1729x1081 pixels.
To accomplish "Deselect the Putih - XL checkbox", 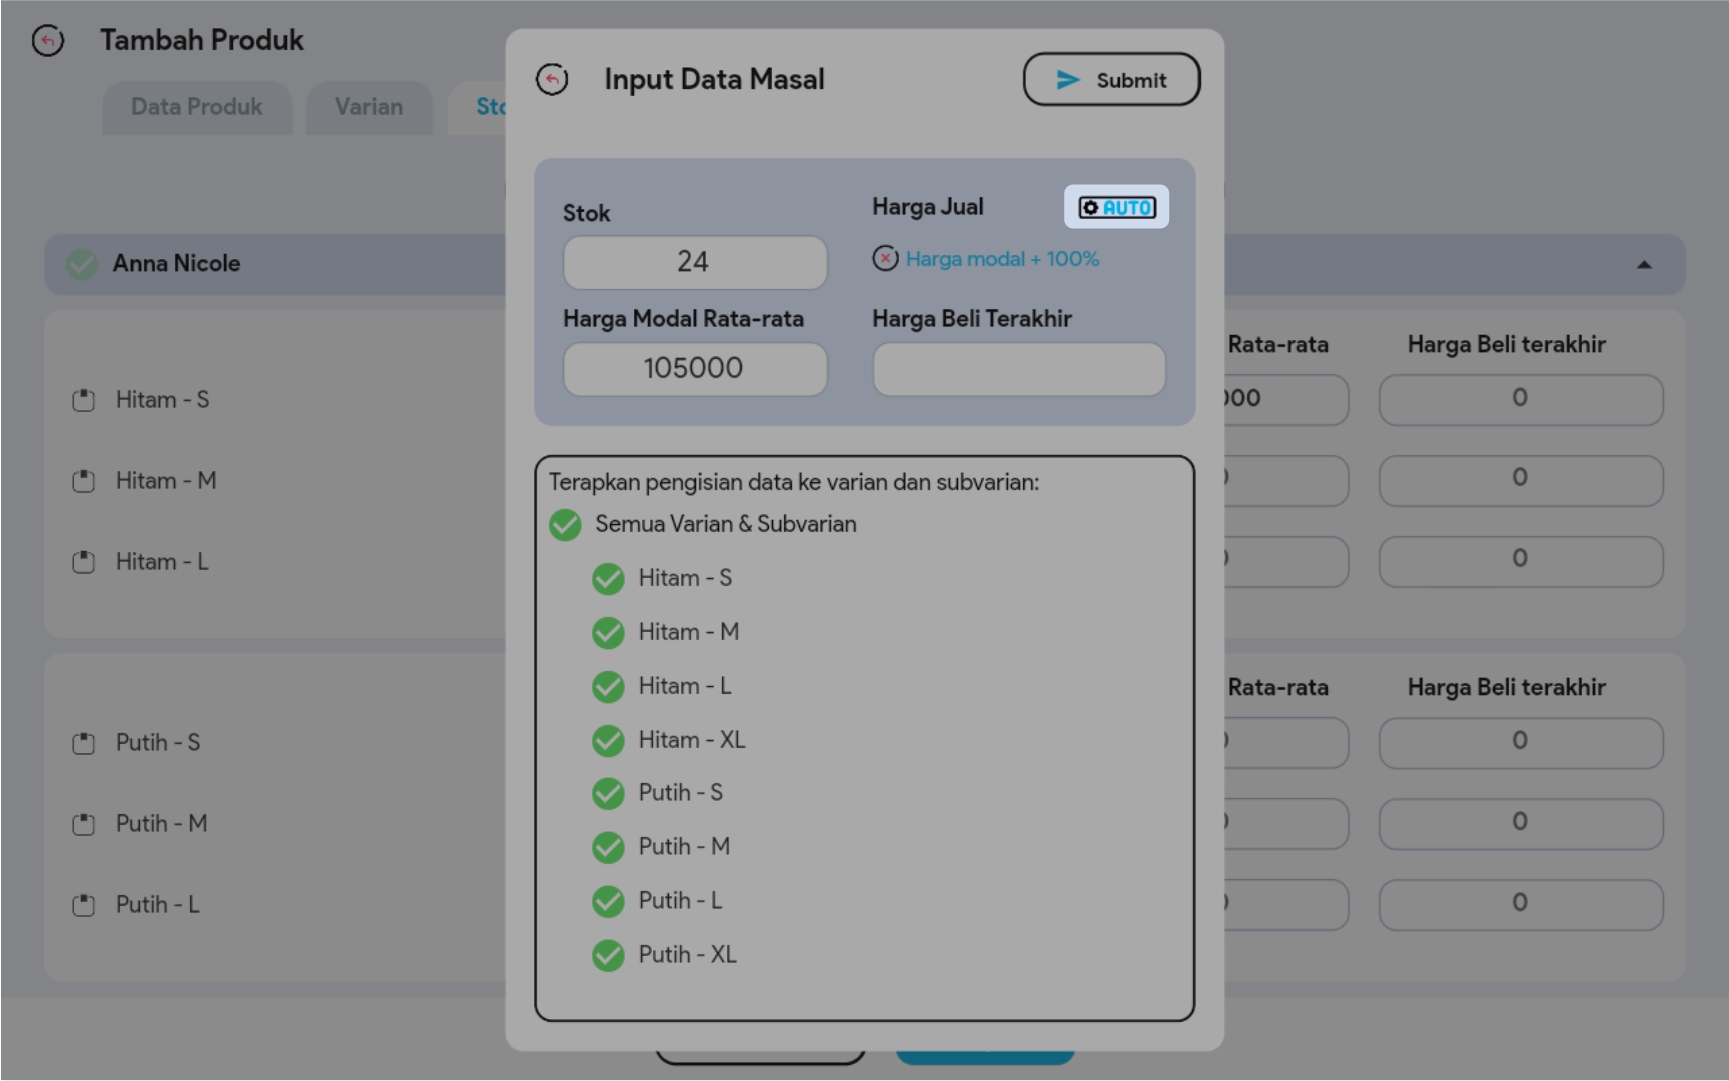I will [608, 956].
